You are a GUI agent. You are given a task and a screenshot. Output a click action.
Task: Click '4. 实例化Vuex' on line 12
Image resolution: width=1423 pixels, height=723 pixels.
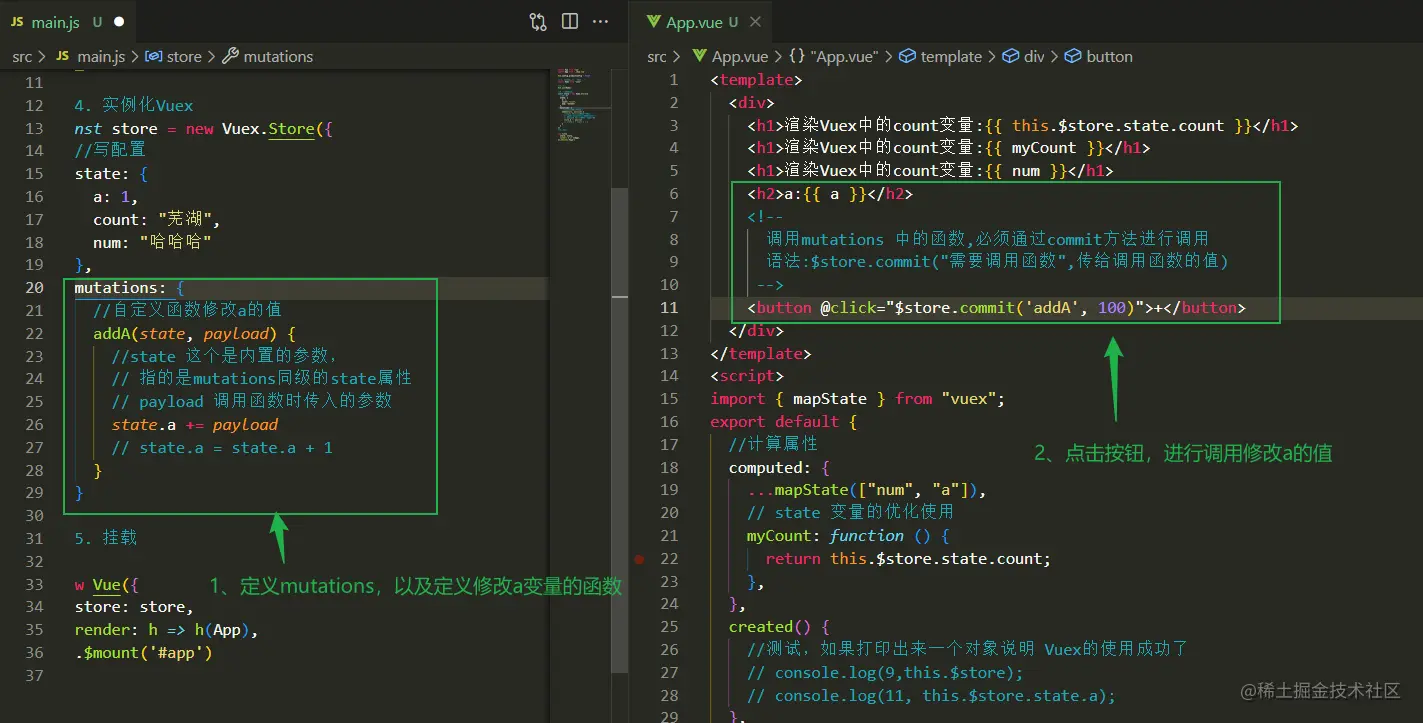(134, 105)
